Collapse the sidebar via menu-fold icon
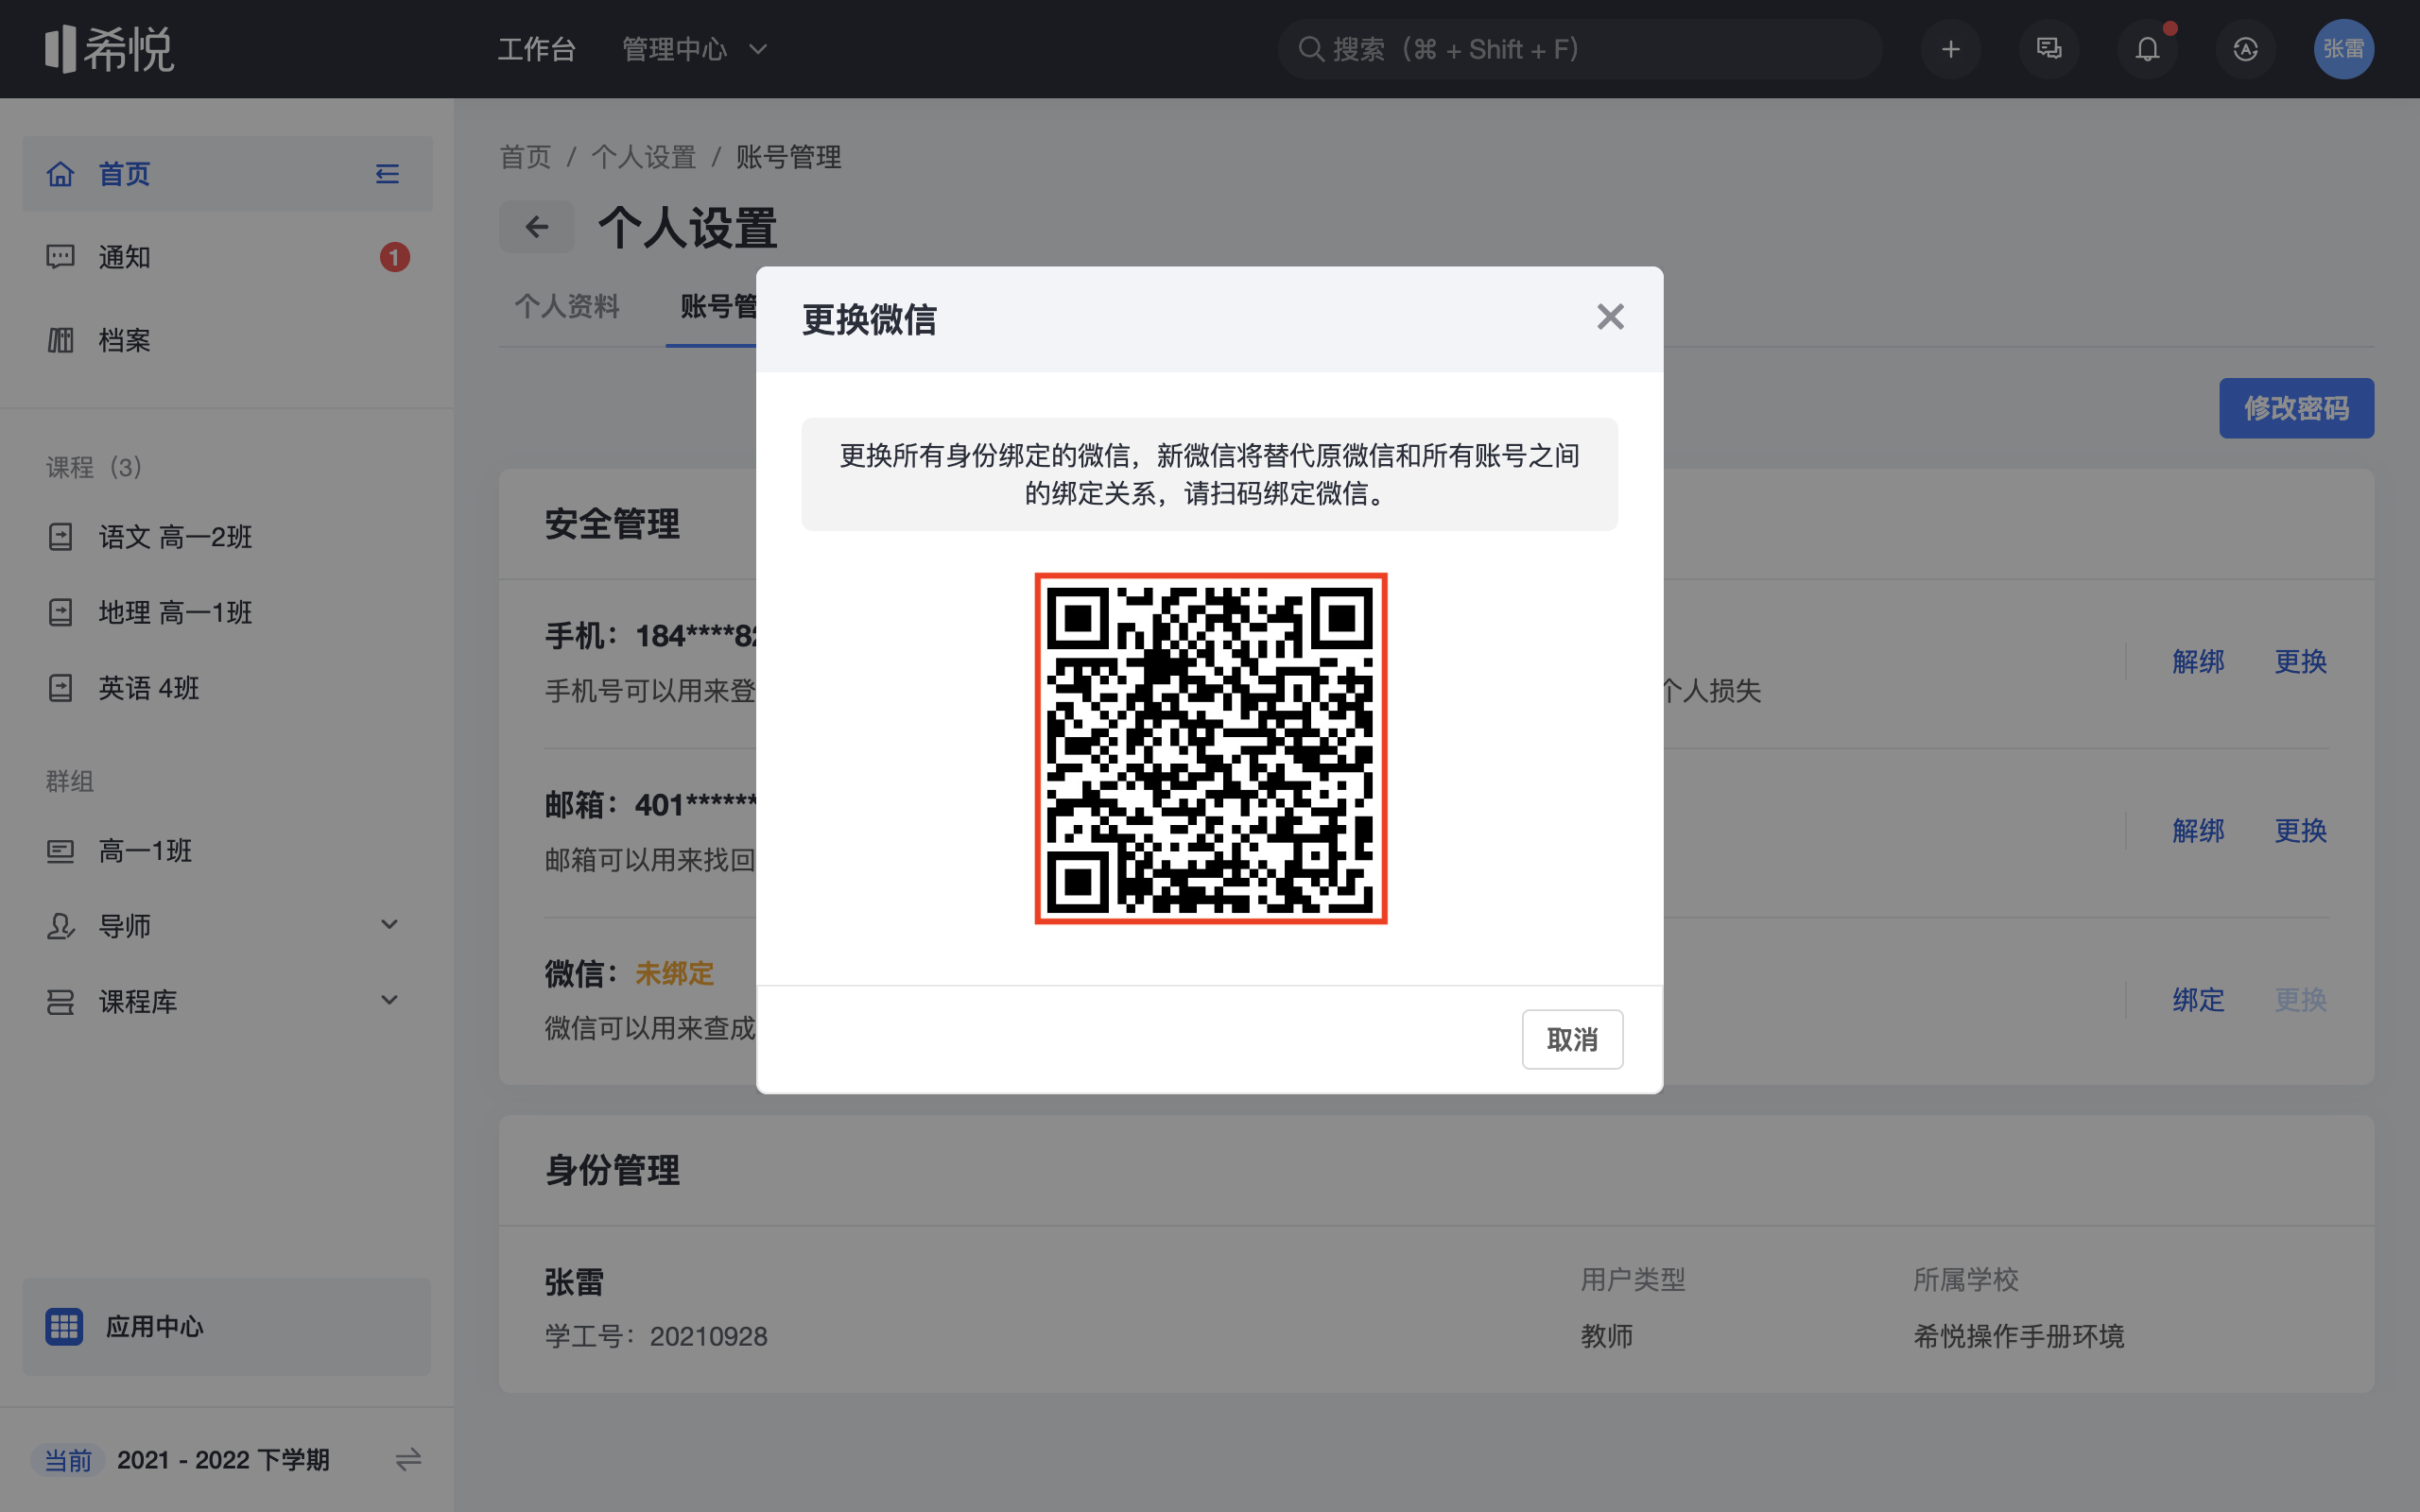This screenshot has width=2420, height=1512. tap(387, 174)
